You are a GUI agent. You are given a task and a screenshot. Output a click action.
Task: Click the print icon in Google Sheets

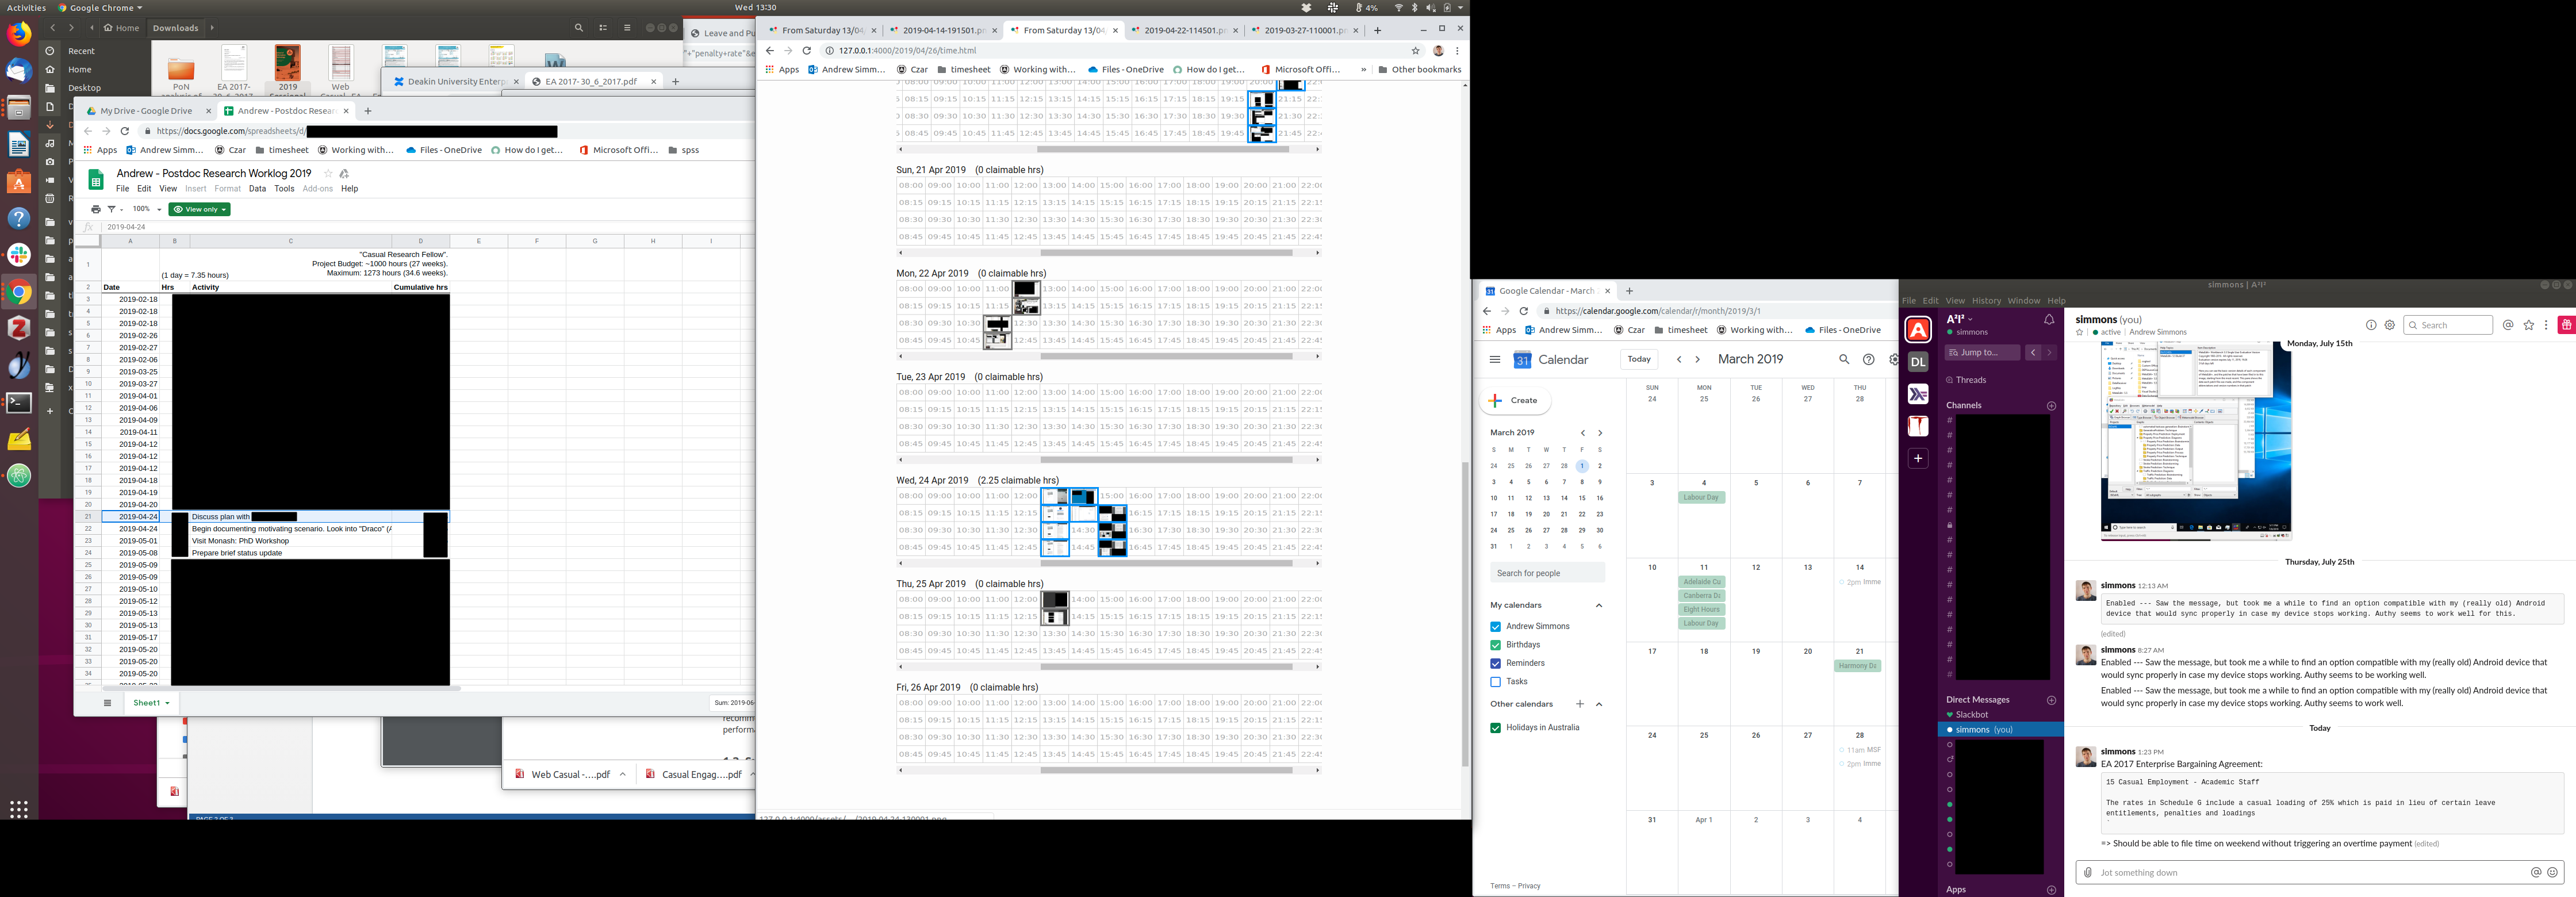coord(95,209)
